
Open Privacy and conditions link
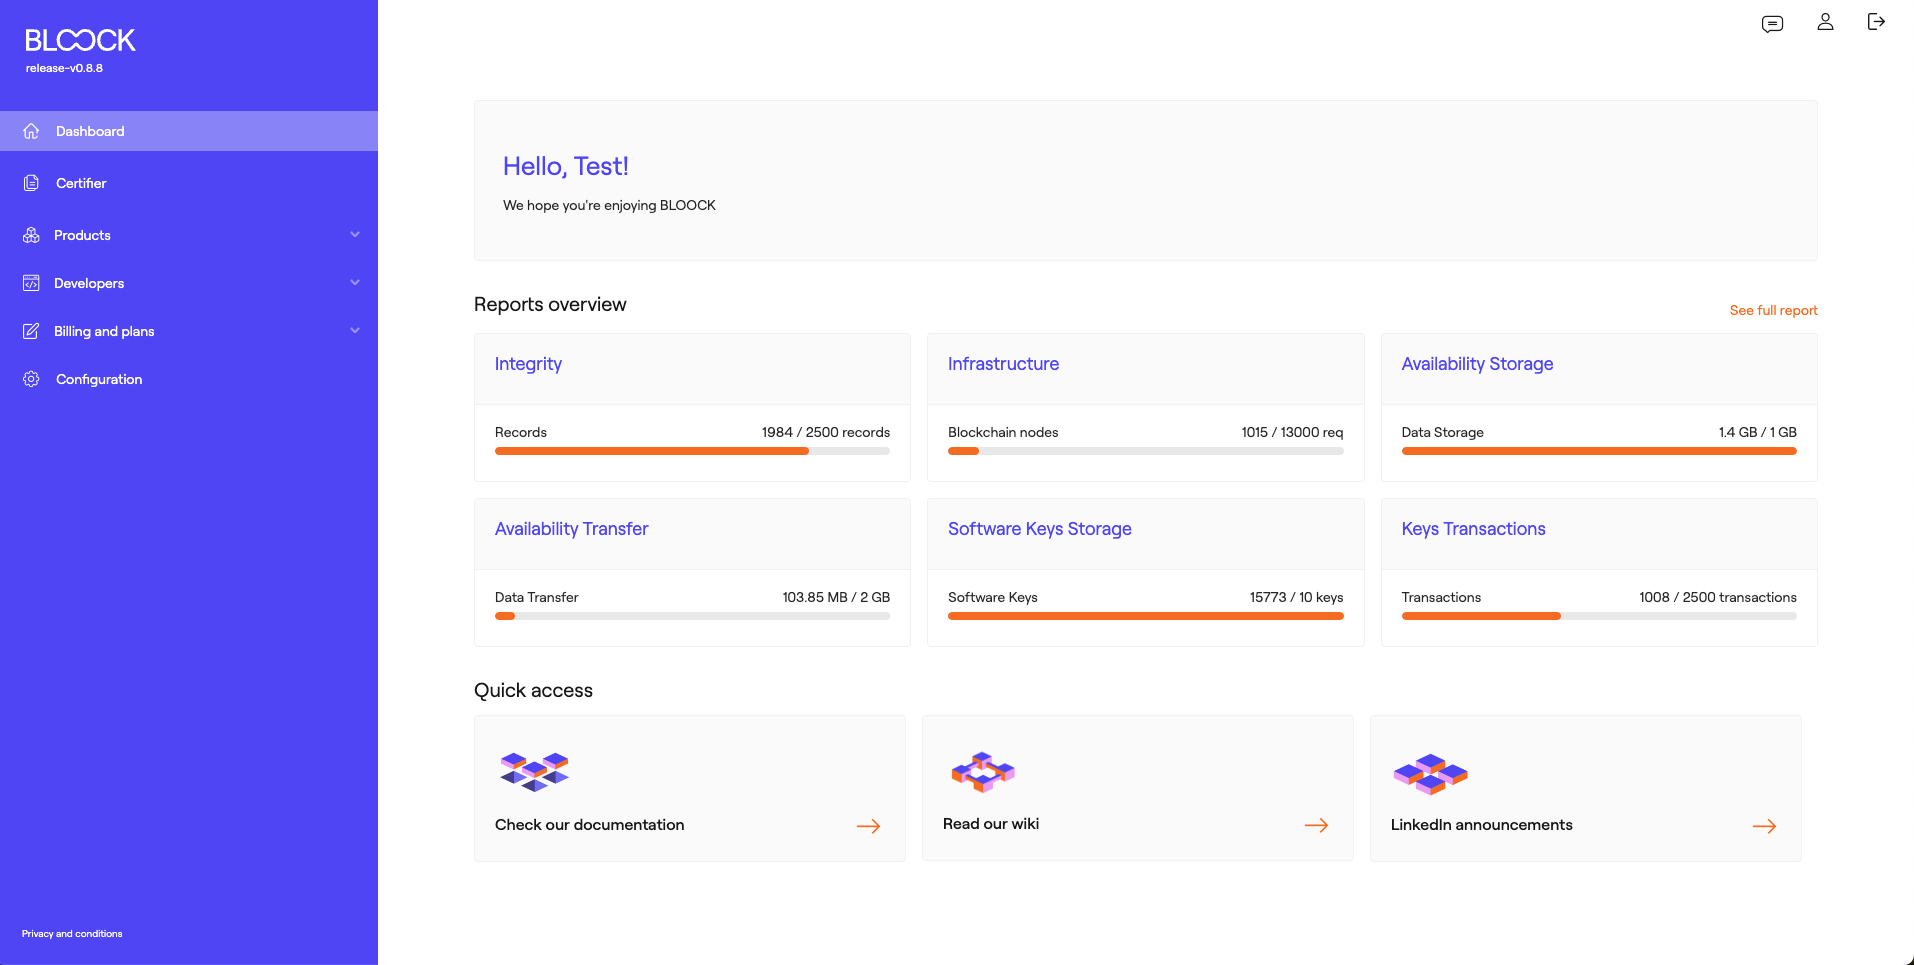tap(72, 934)
